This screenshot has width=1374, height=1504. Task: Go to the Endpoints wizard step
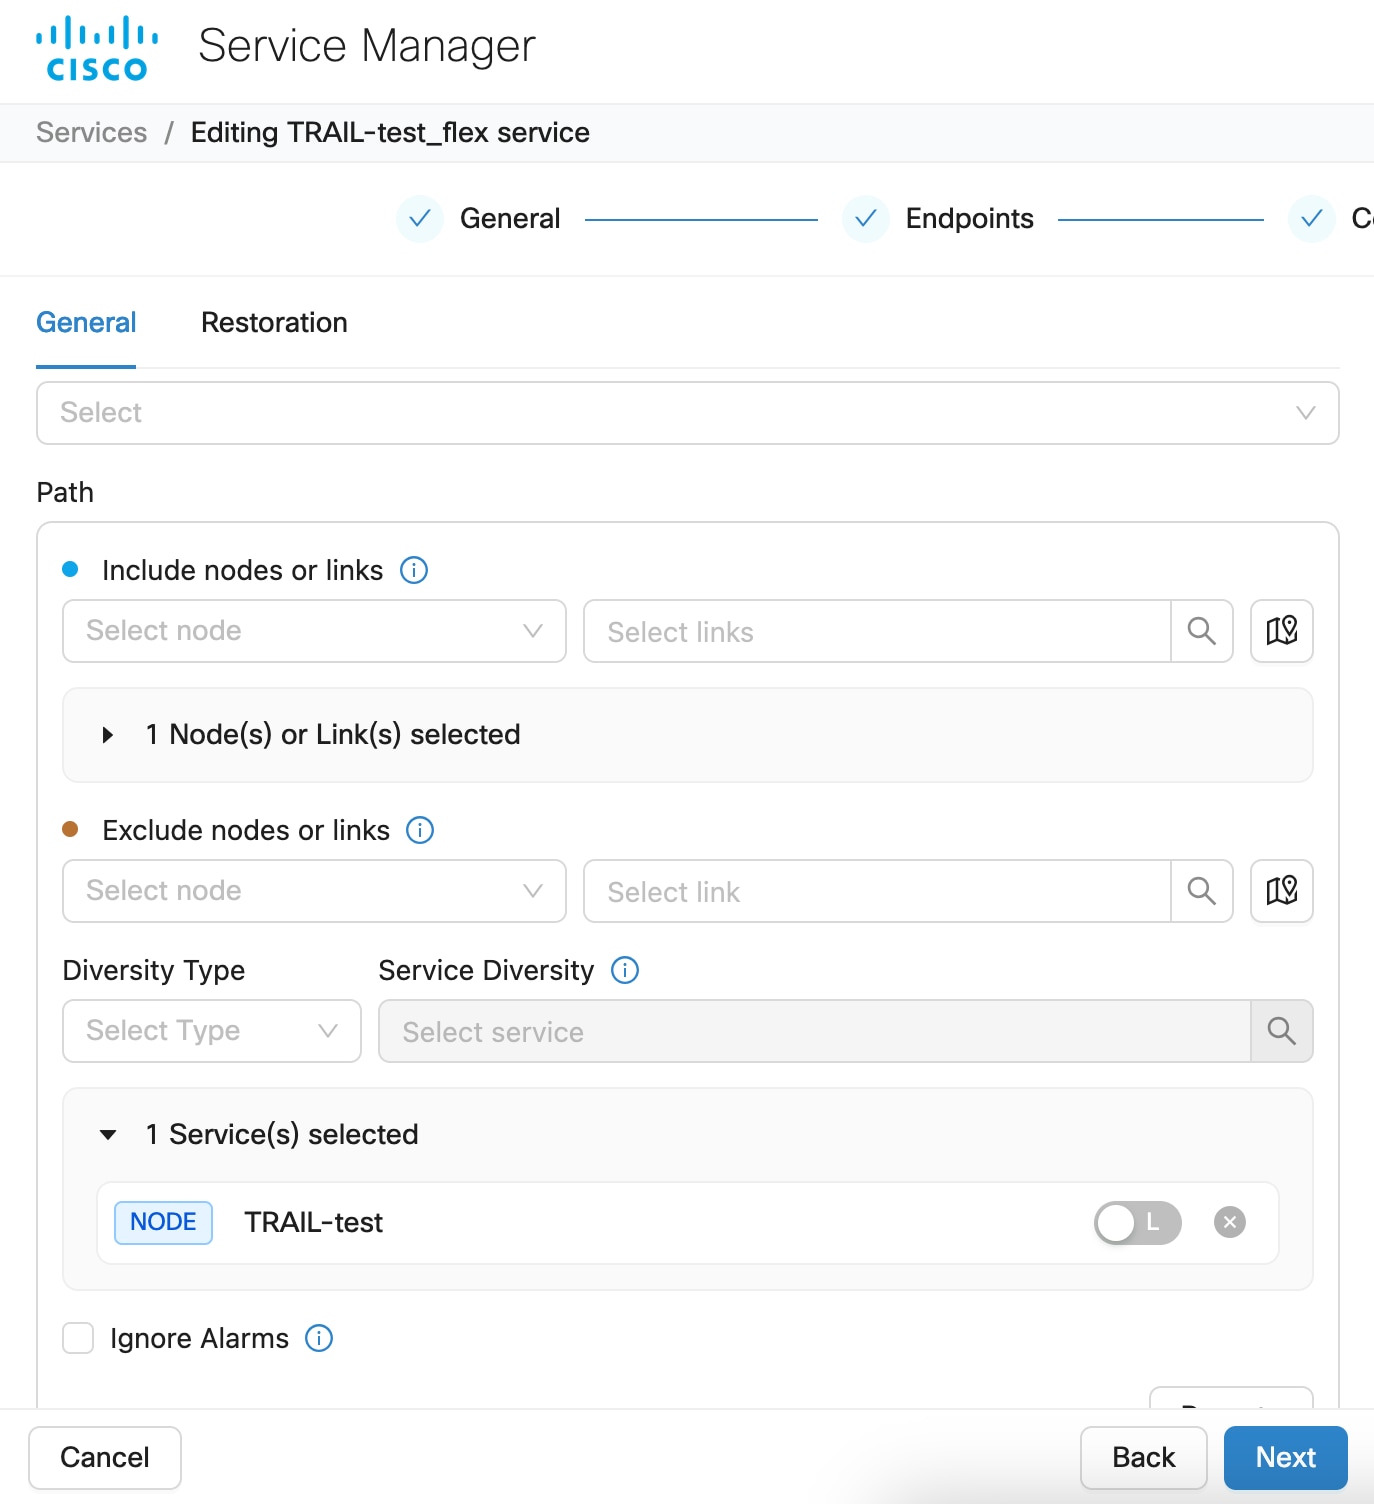[970, 218]
